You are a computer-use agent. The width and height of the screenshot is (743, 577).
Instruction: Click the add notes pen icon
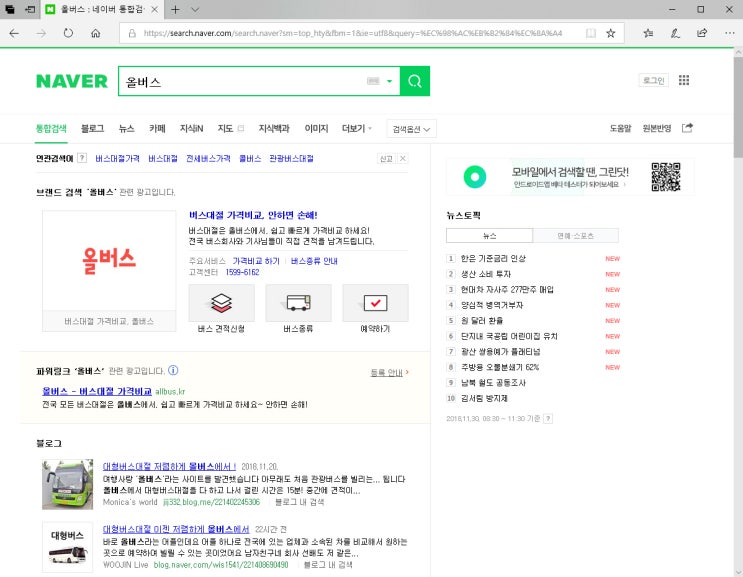coord(675,33)
